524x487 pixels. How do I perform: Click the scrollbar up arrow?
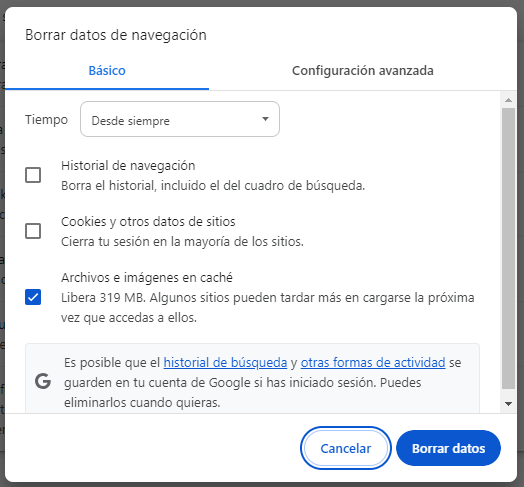[508, 100]
